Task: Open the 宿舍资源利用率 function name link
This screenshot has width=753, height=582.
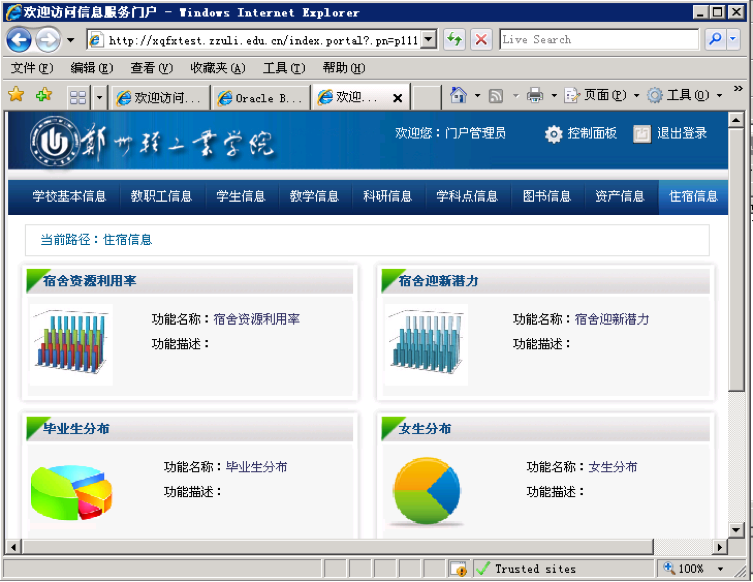Action: tap(256, 319)
